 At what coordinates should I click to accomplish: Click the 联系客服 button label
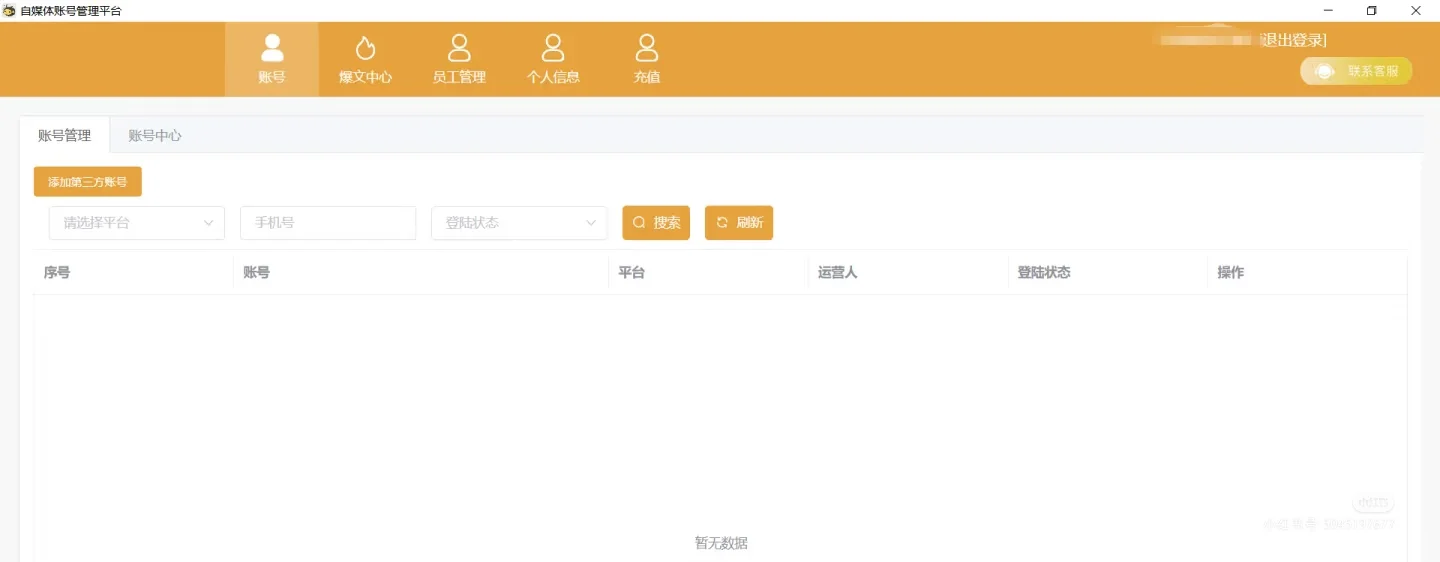tap(1373, 71)
